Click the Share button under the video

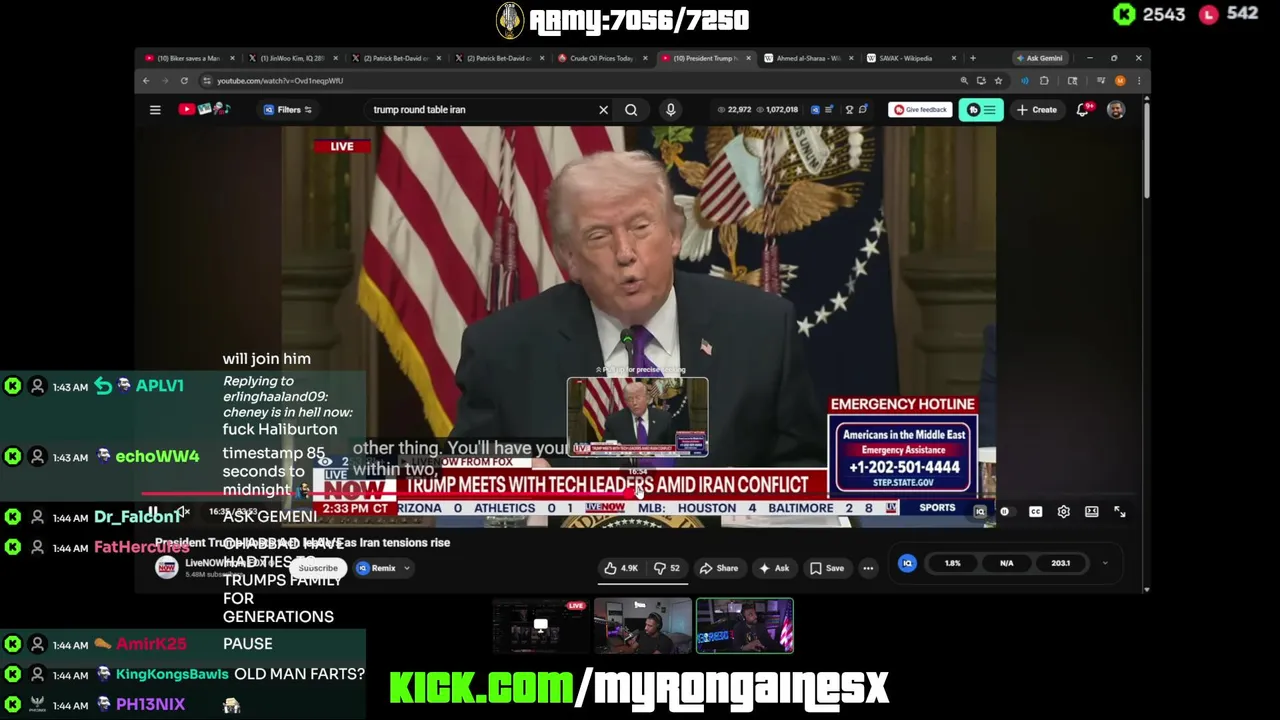point(718,568)
